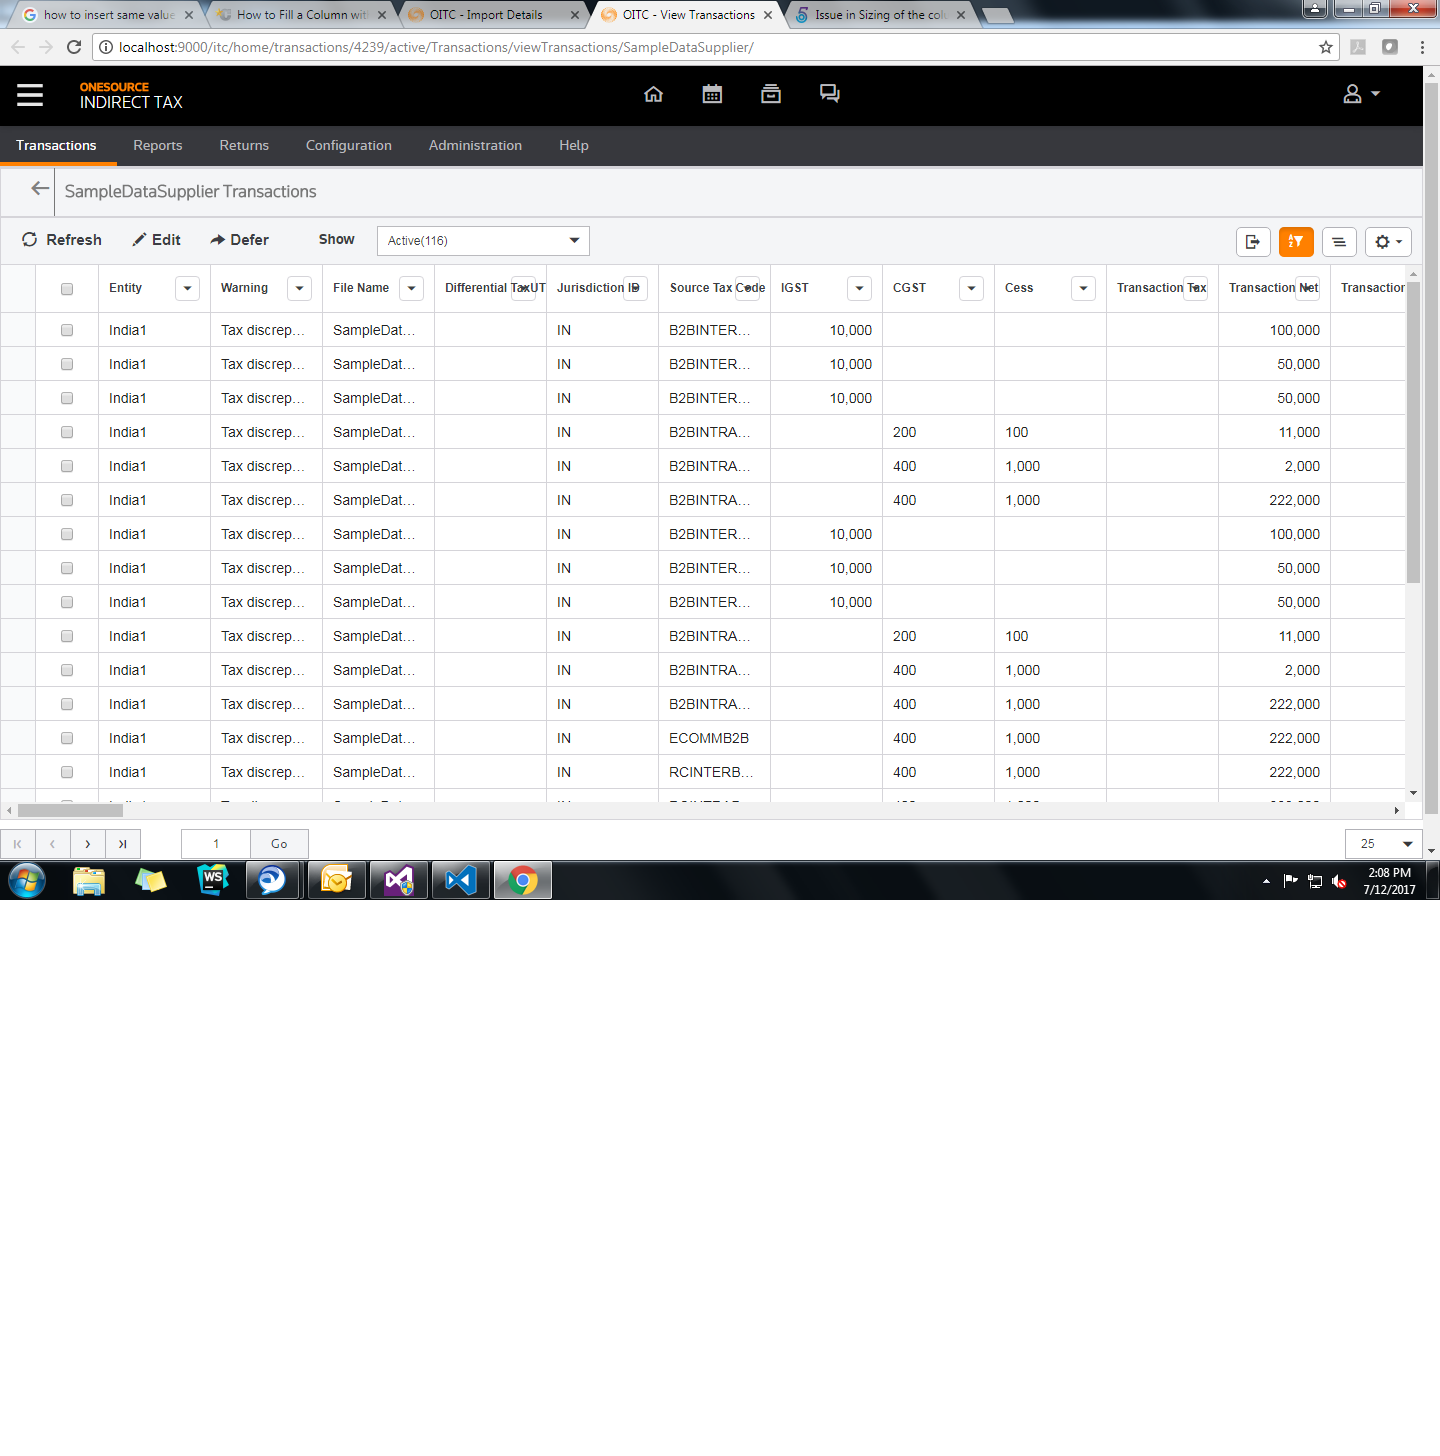Click the orange sort filter icon
This screenshot has height=1456, width=1440.
(1296, 241)
